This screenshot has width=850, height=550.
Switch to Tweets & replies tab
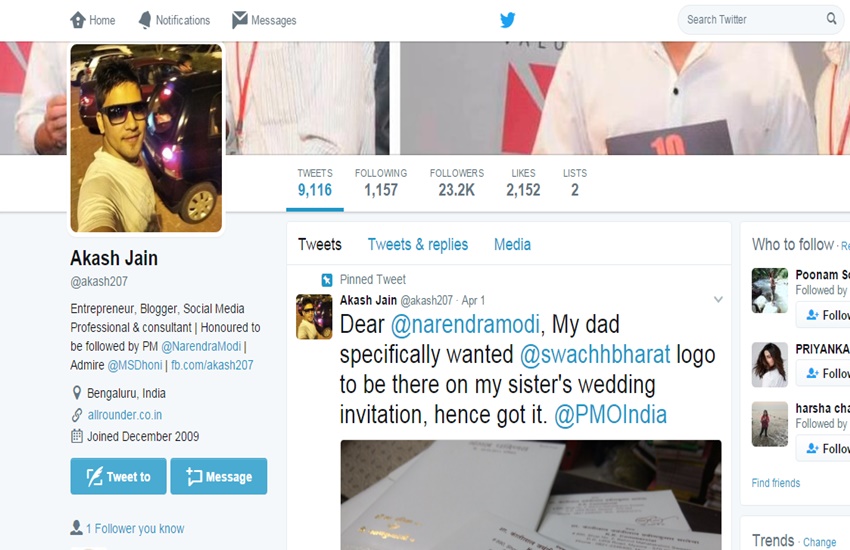[x=417, y=244]
